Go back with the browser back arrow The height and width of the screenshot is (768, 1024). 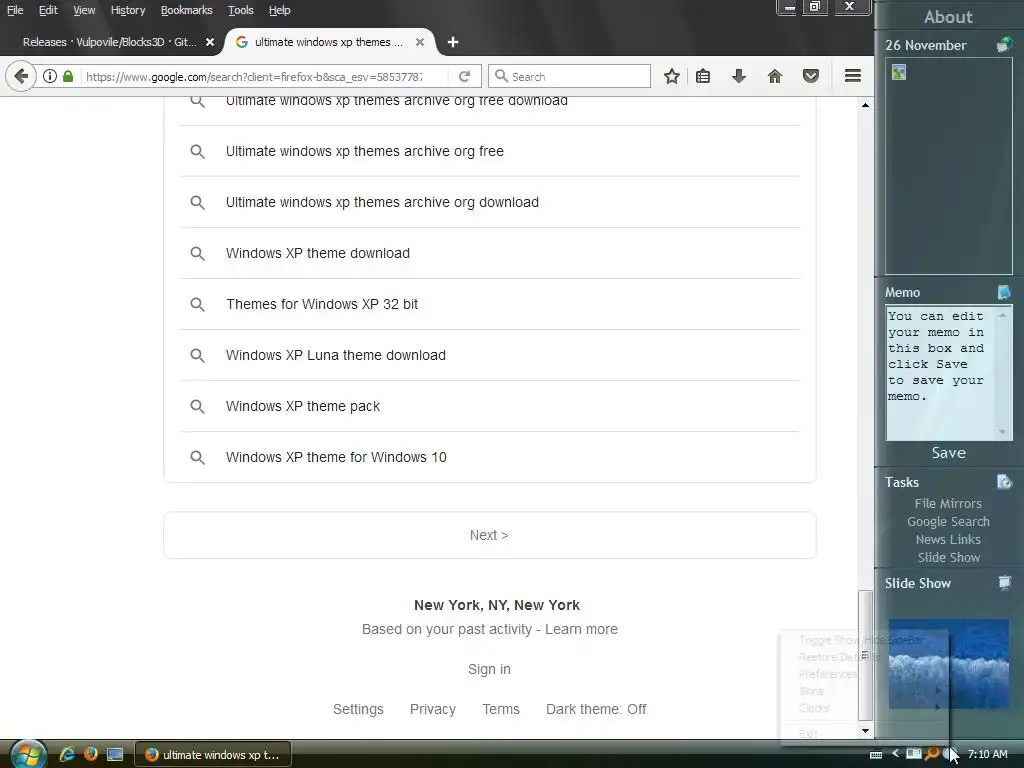(x=21, y=76)
